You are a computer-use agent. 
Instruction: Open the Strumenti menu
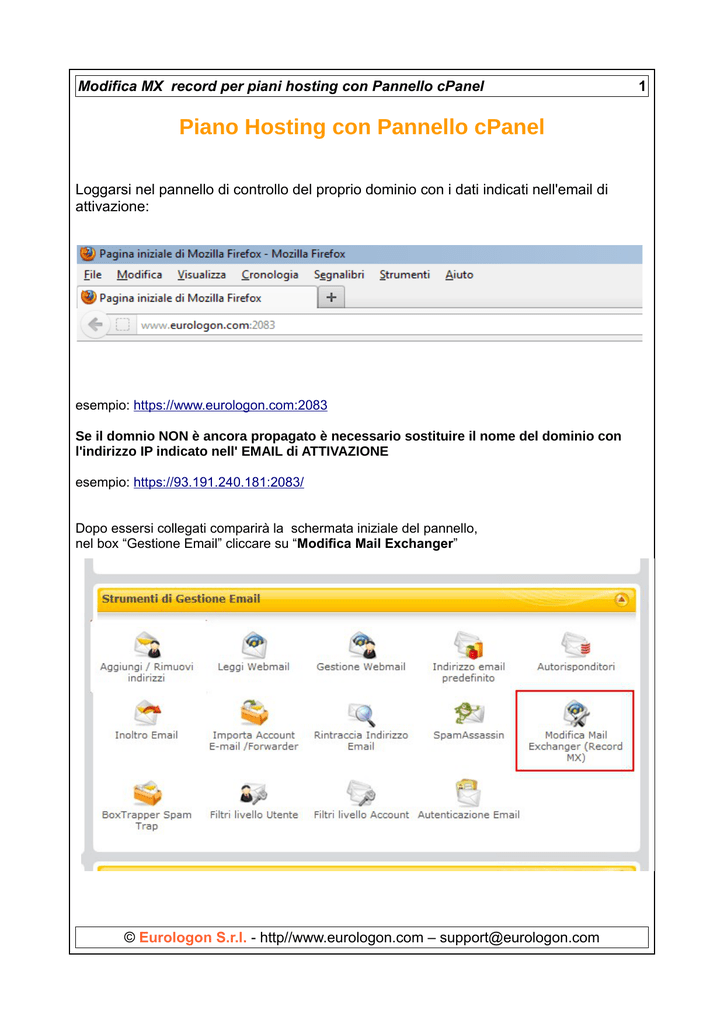(405, 275)
